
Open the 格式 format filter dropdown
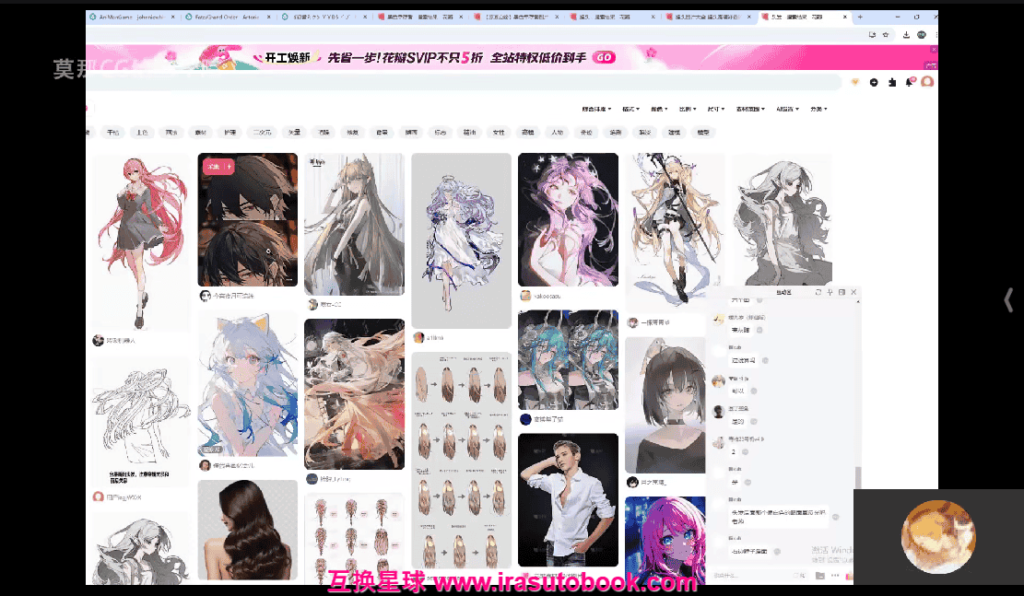(631, 109)
